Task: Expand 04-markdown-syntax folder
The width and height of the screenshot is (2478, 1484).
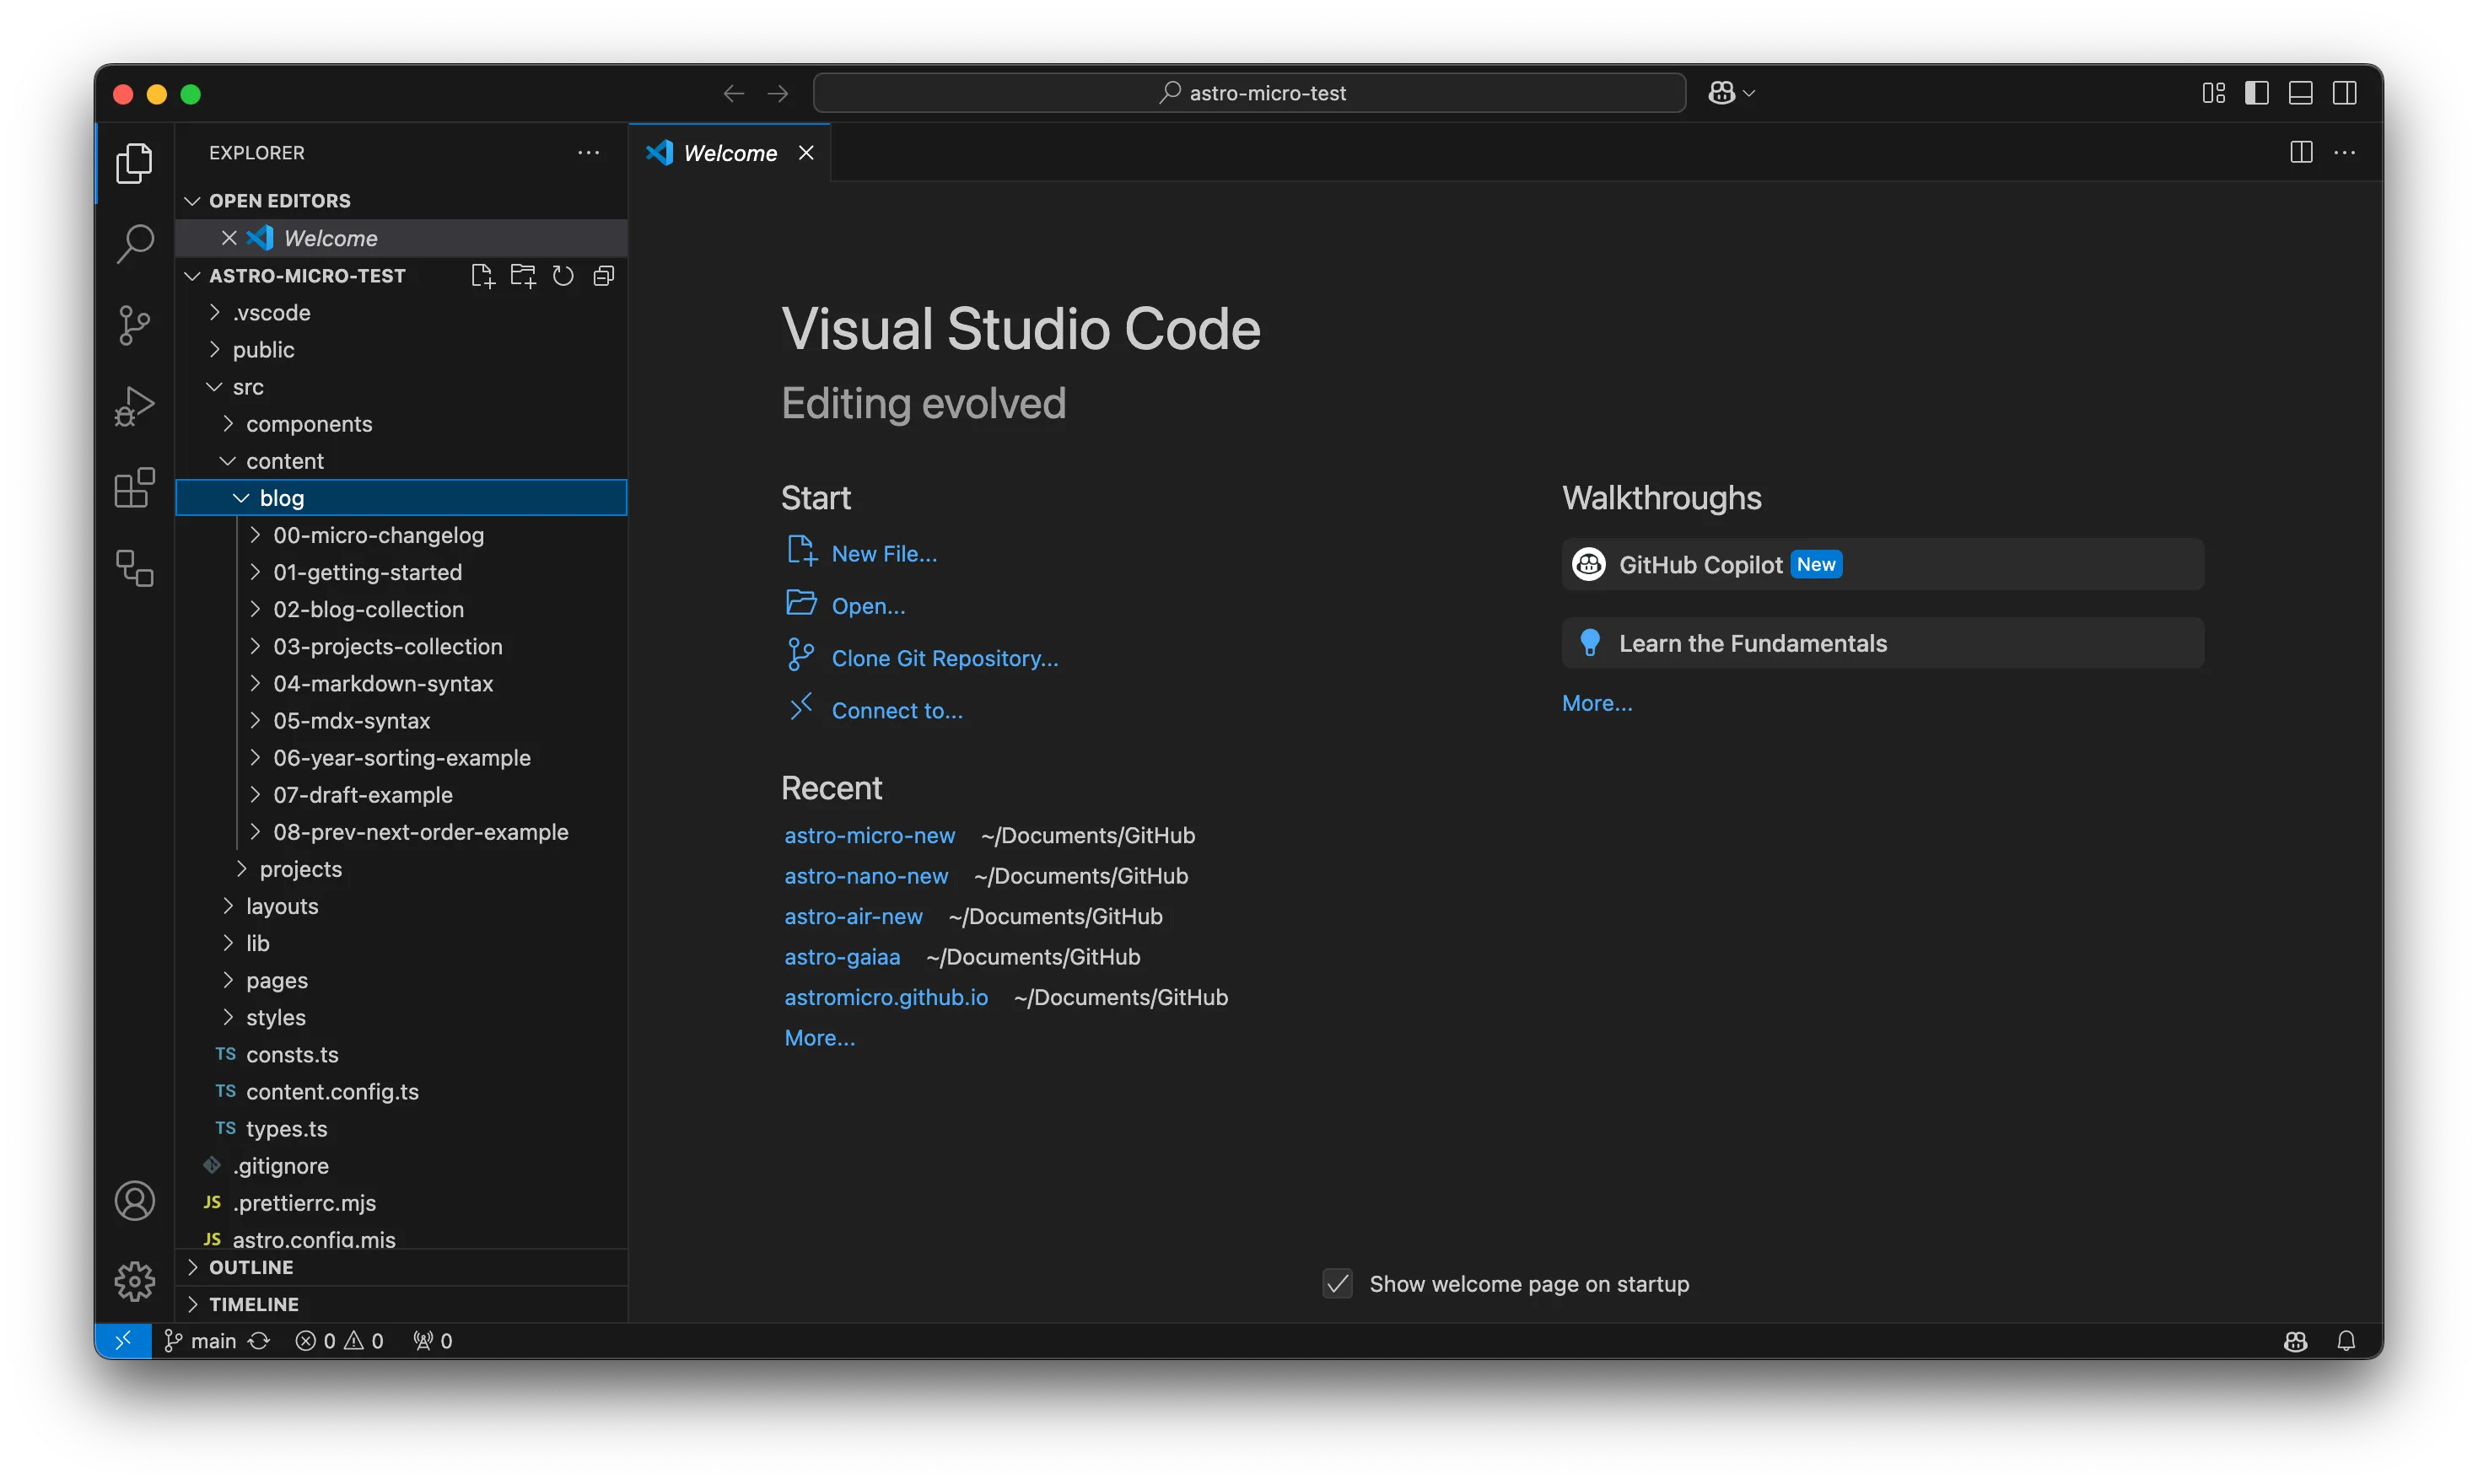Action: pos(401,682)
